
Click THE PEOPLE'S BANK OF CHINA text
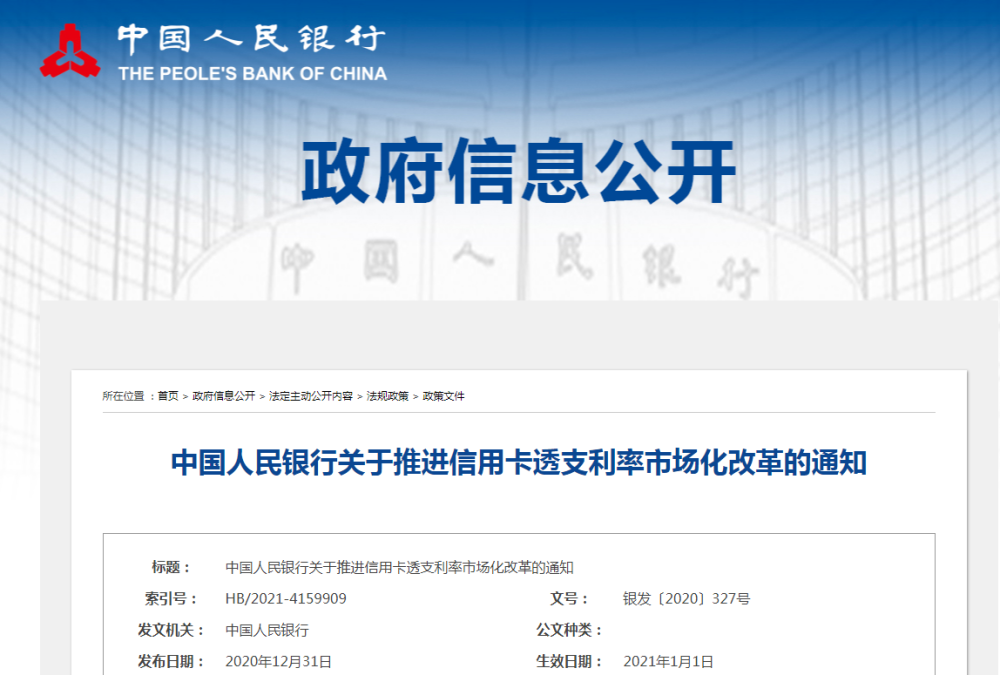[x=252, y=73]
